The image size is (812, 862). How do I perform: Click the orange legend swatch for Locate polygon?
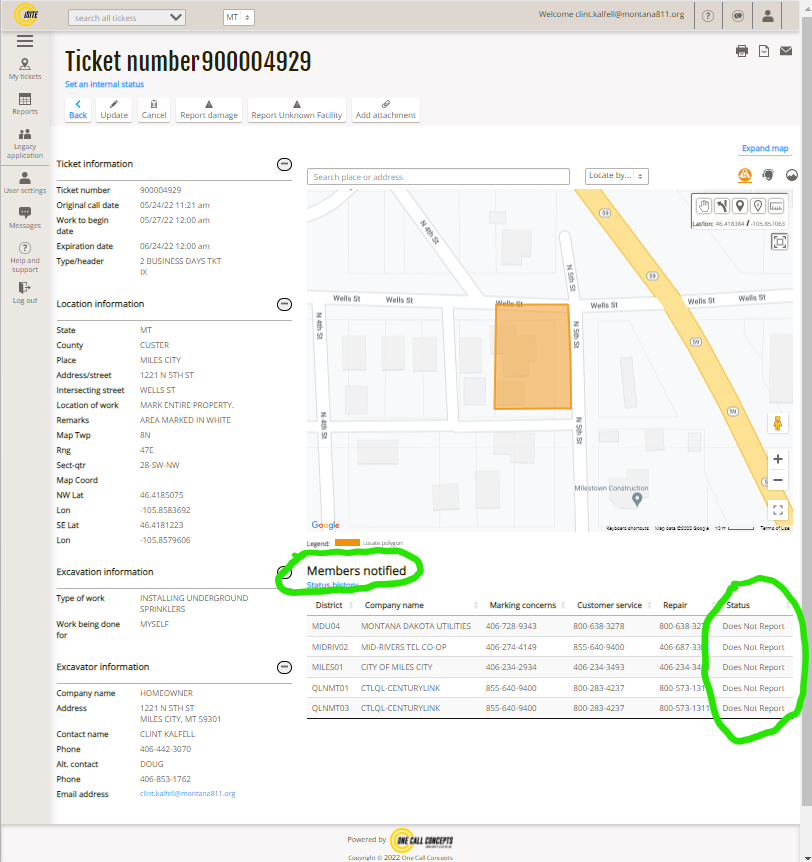point(347,543)
